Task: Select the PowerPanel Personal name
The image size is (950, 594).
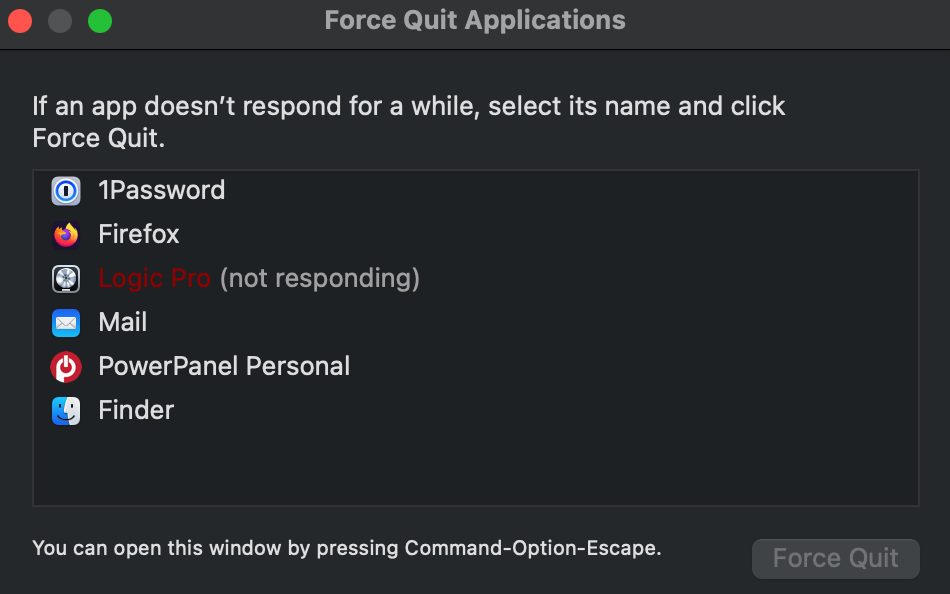Action: click(x=224, y=366)
